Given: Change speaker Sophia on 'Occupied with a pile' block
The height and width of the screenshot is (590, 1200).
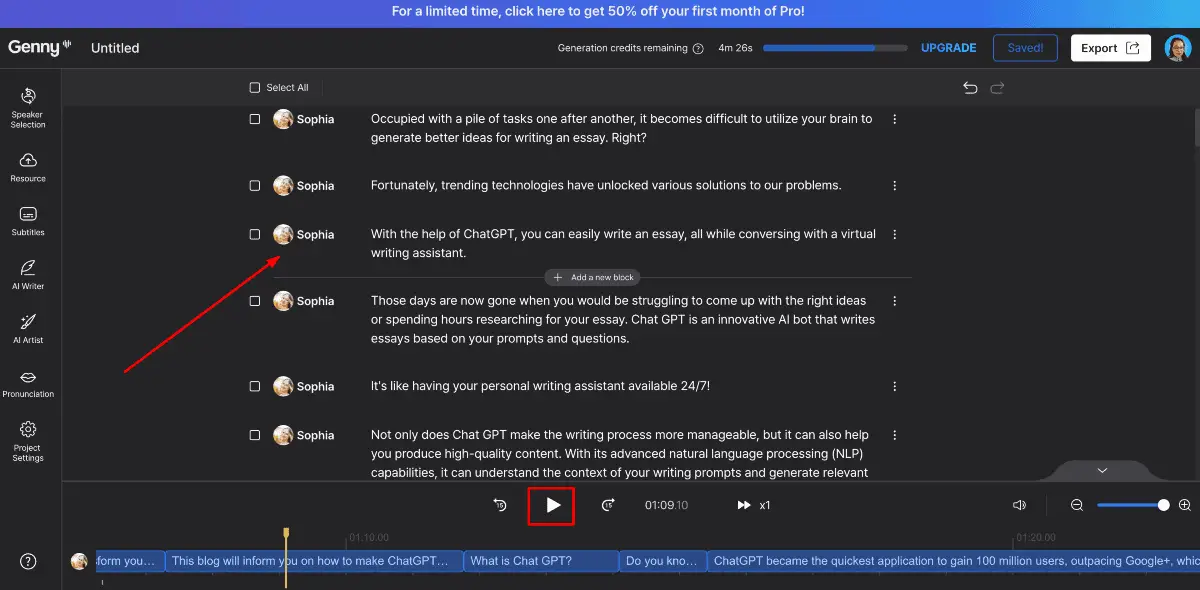Looking at the screenshot, I should coord(304,119).
